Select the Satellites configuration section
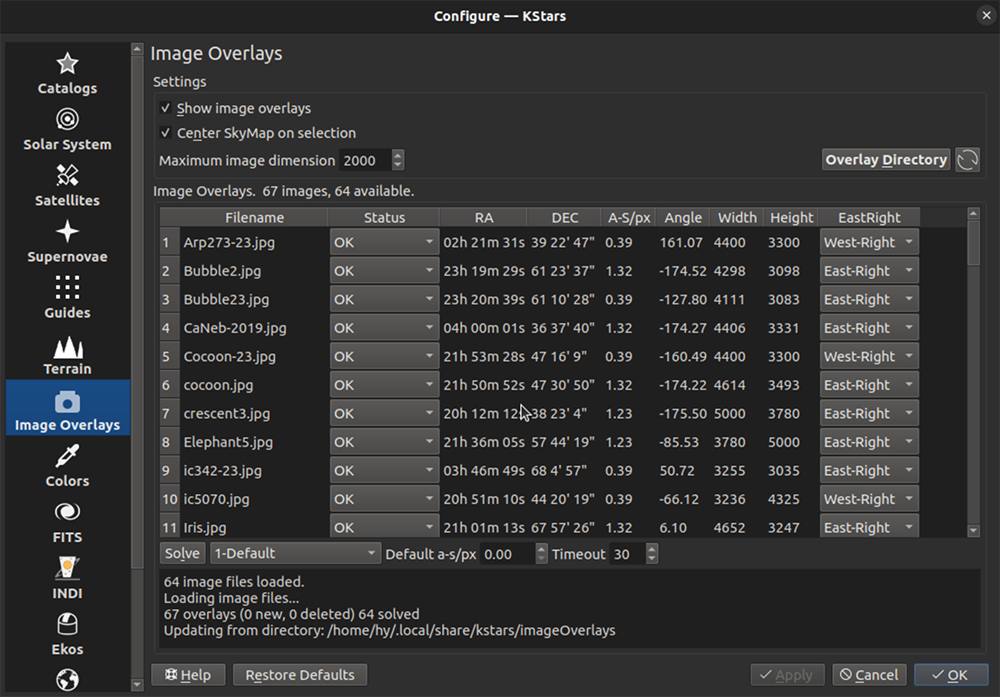Viewport: 1000px width, 697px height. tap(67, 187)
